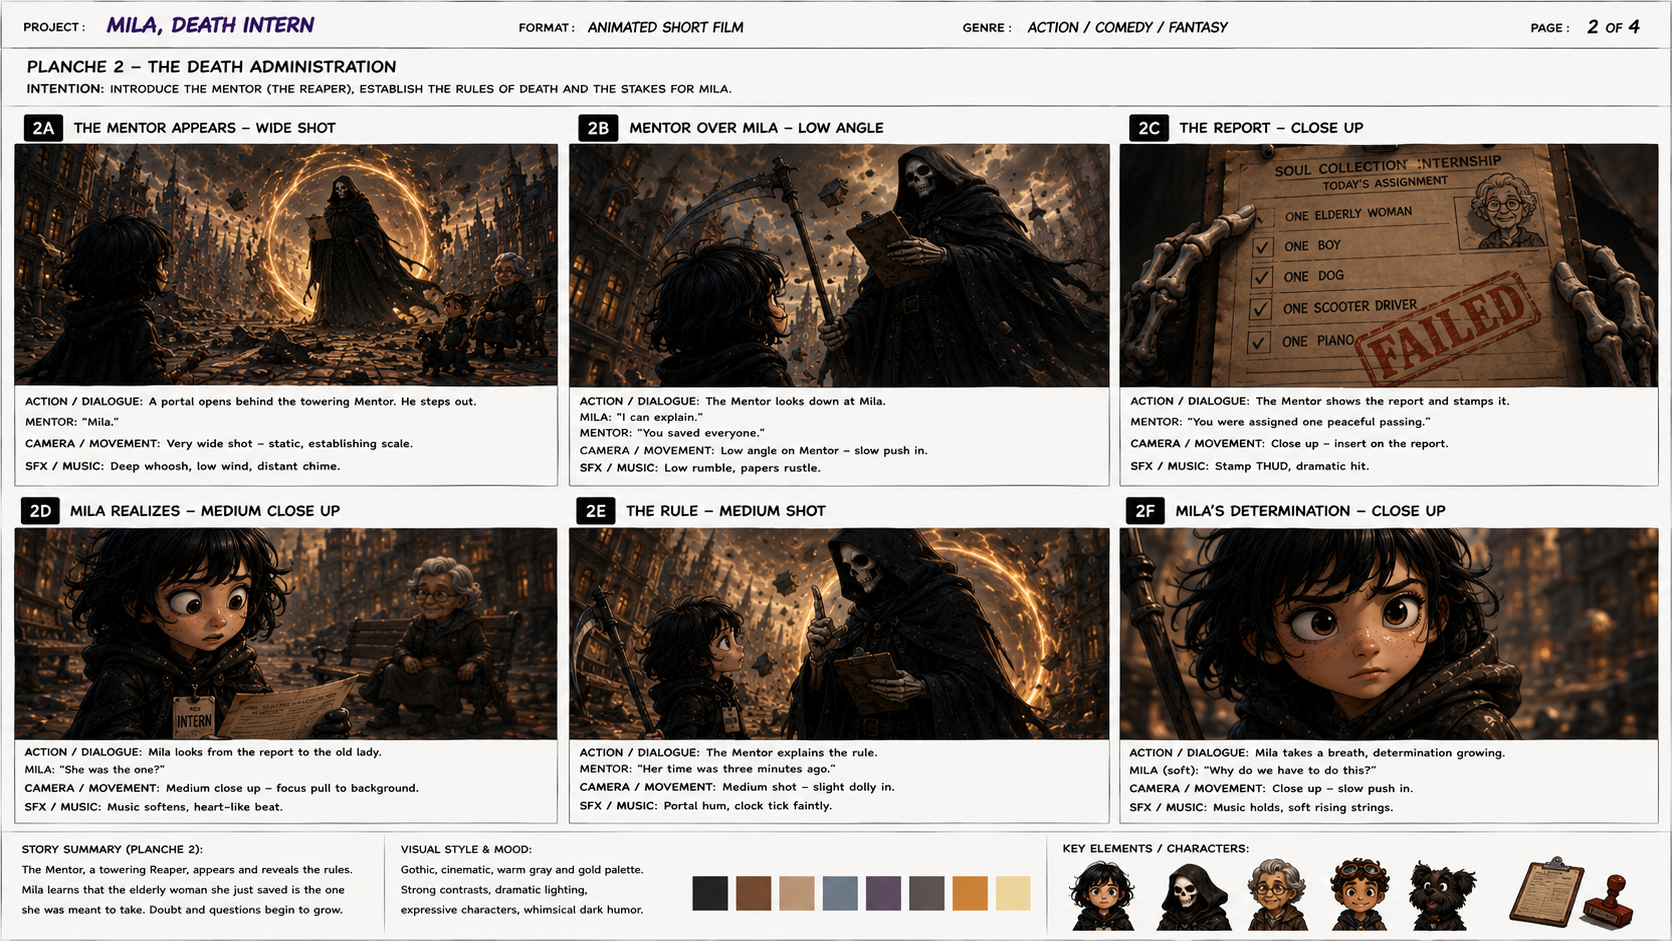Open panel 2D Mila realizes image
Image resolution: width=1672 pixels, height=941 pixels.
286,634
